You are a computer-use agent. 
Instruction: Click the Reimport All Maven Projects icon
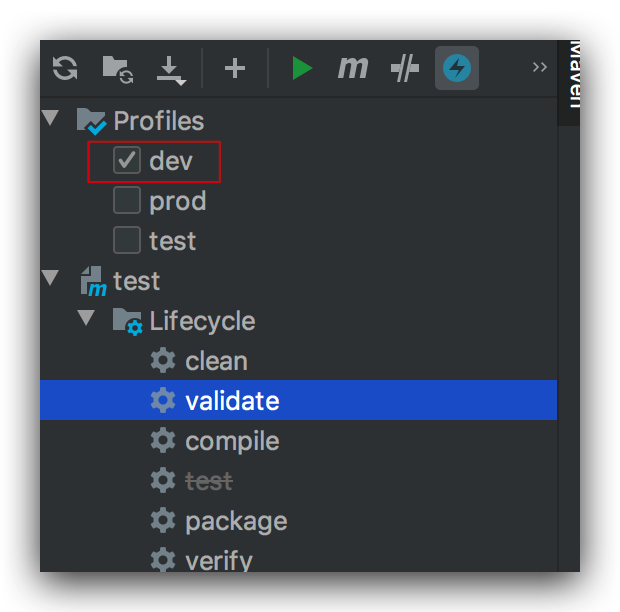click(x=65, y=68)
